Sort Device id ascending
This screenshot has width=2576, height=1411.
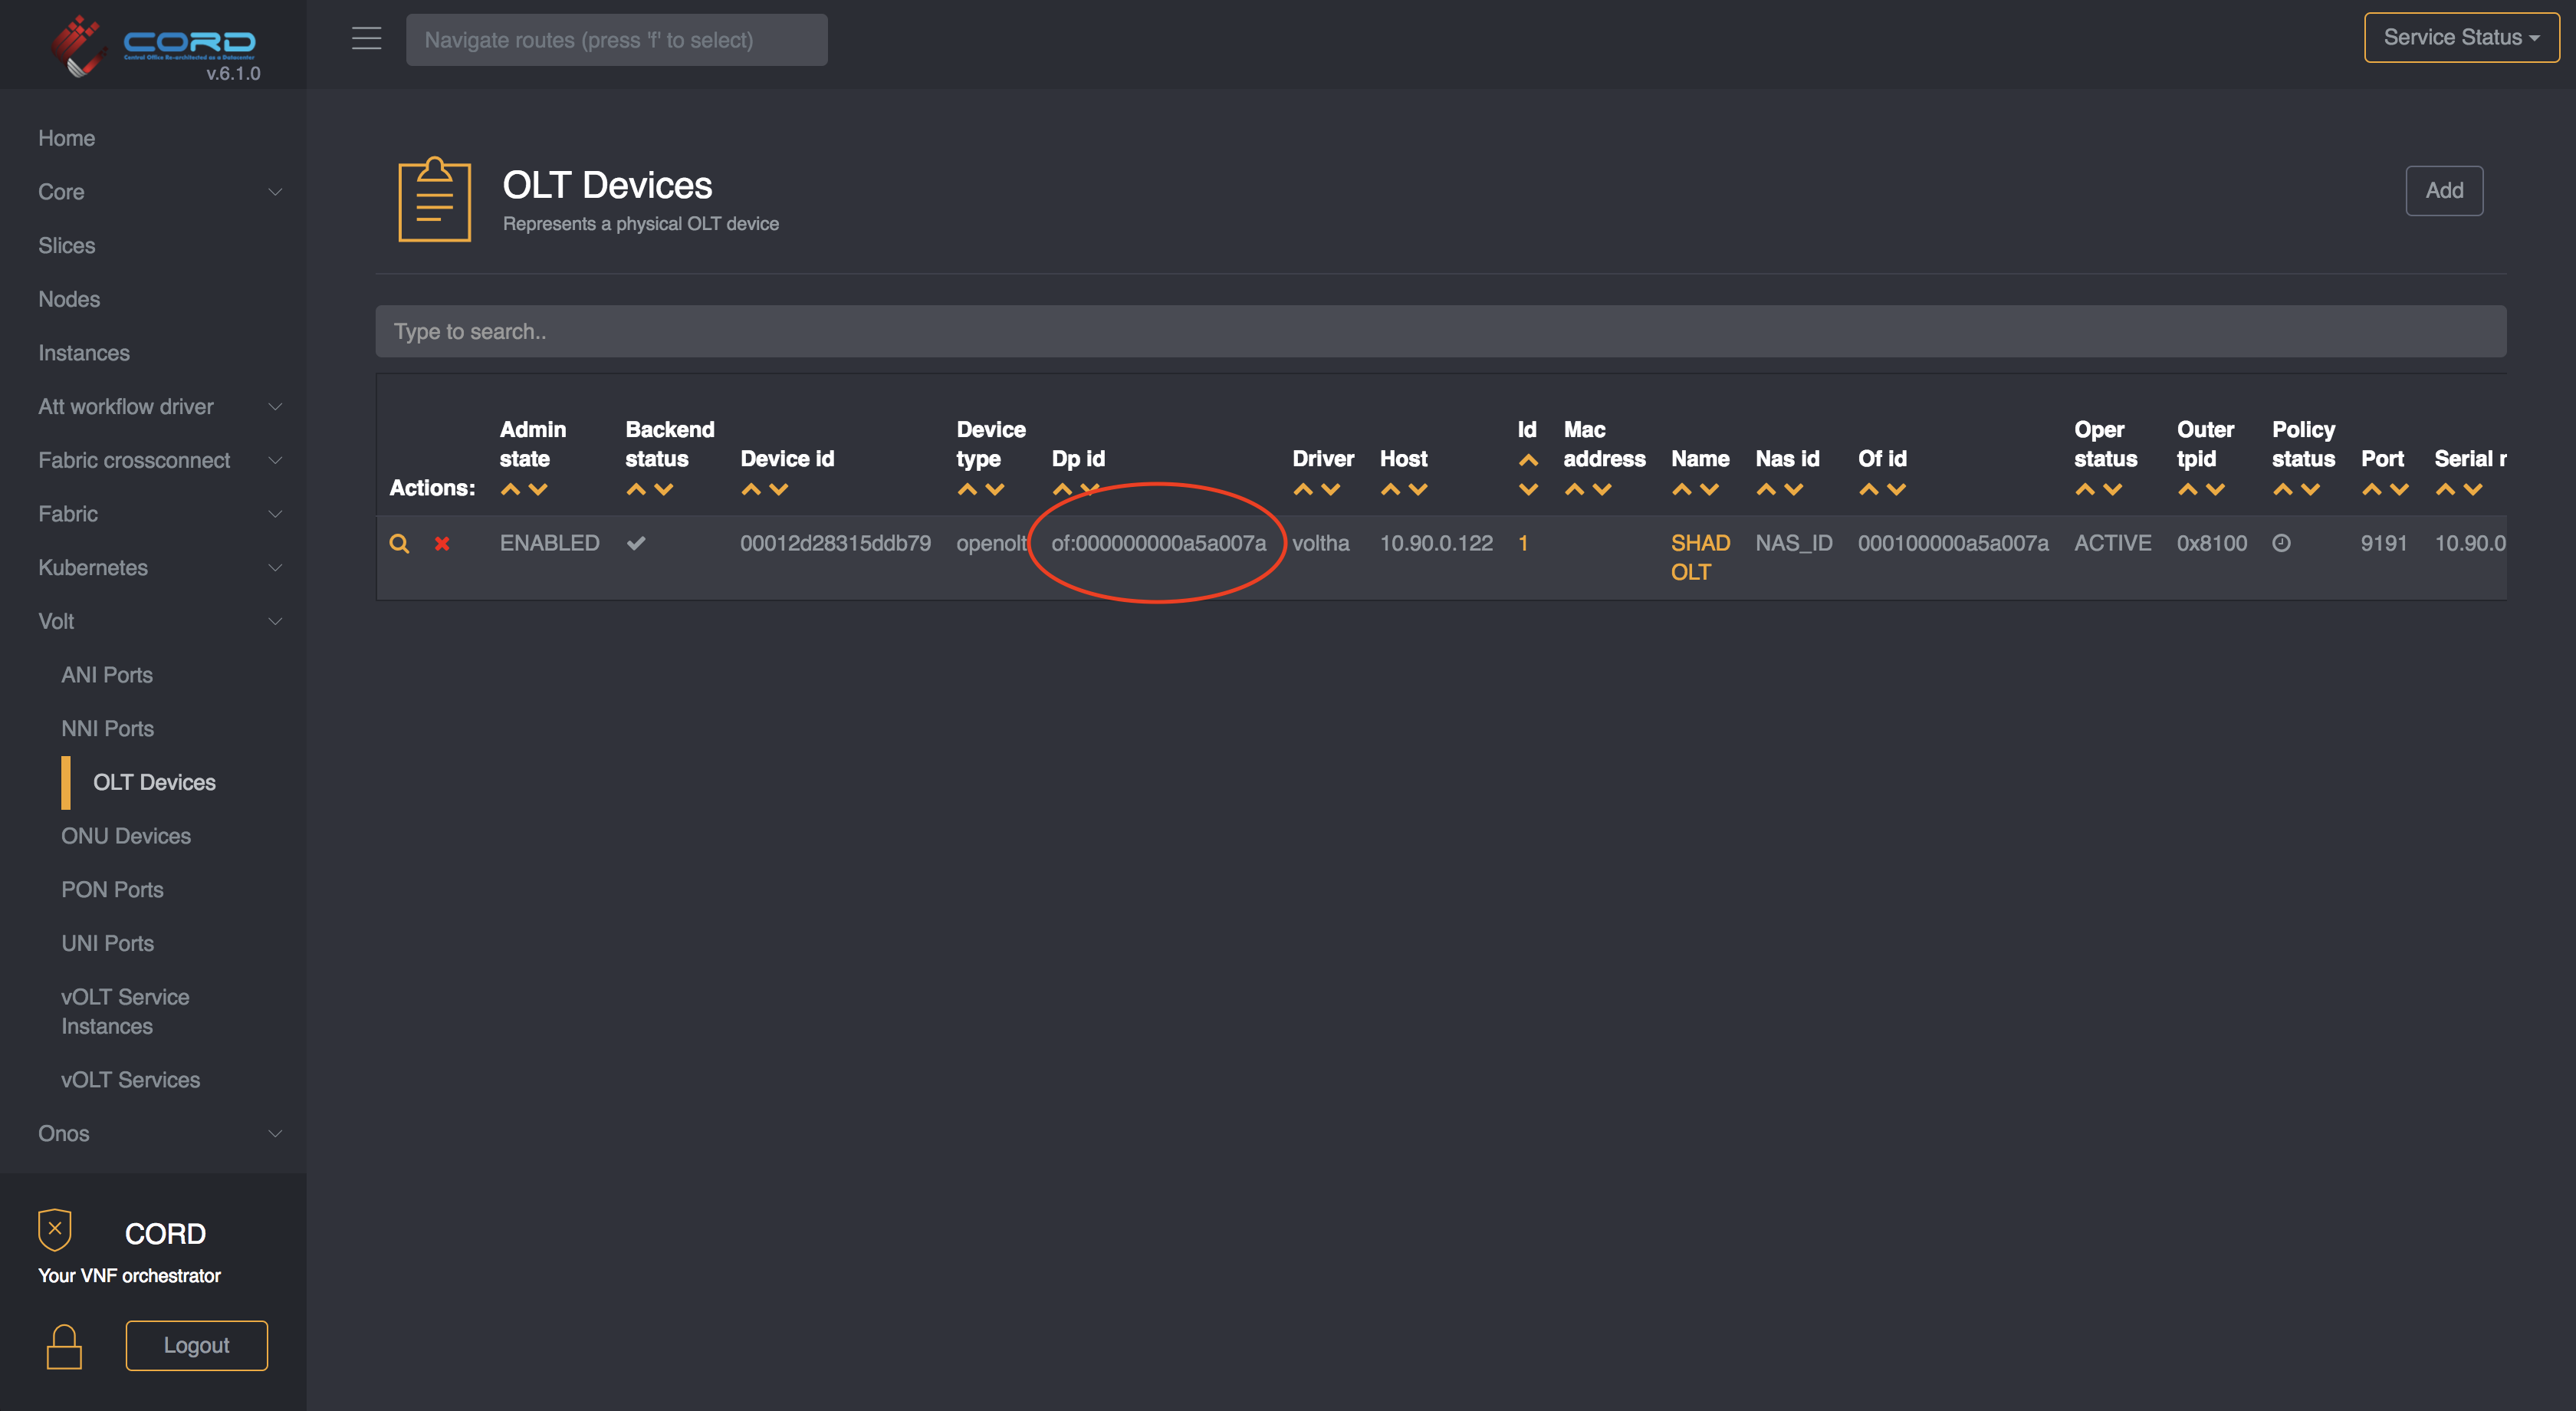click(x=751, y=489)
